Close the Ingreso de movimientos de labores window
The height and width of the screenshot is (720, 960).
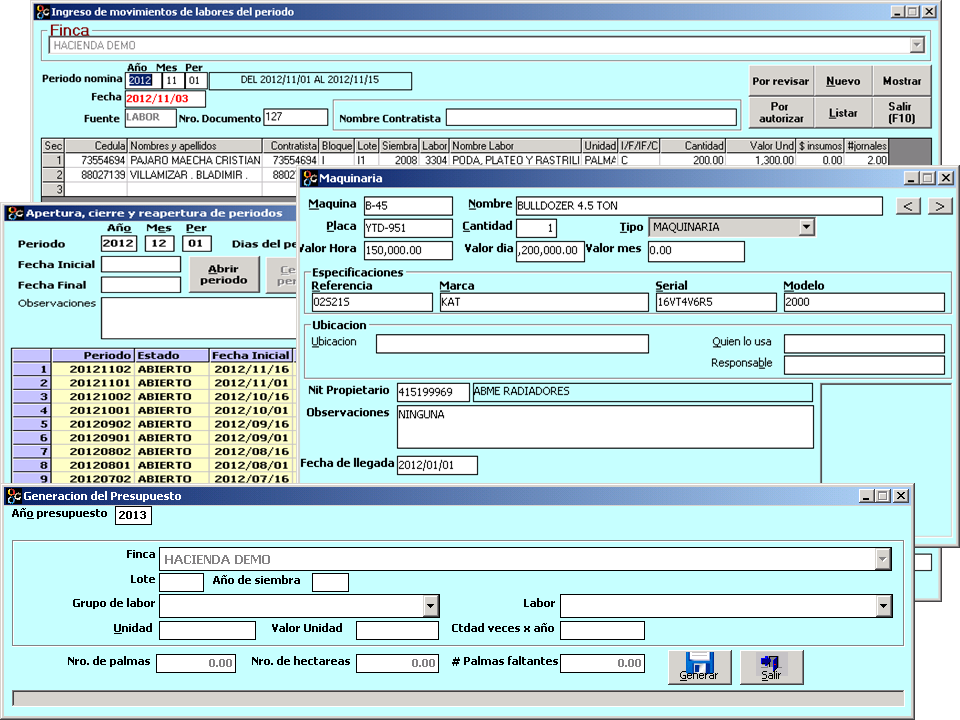click(x=929, y=12)
